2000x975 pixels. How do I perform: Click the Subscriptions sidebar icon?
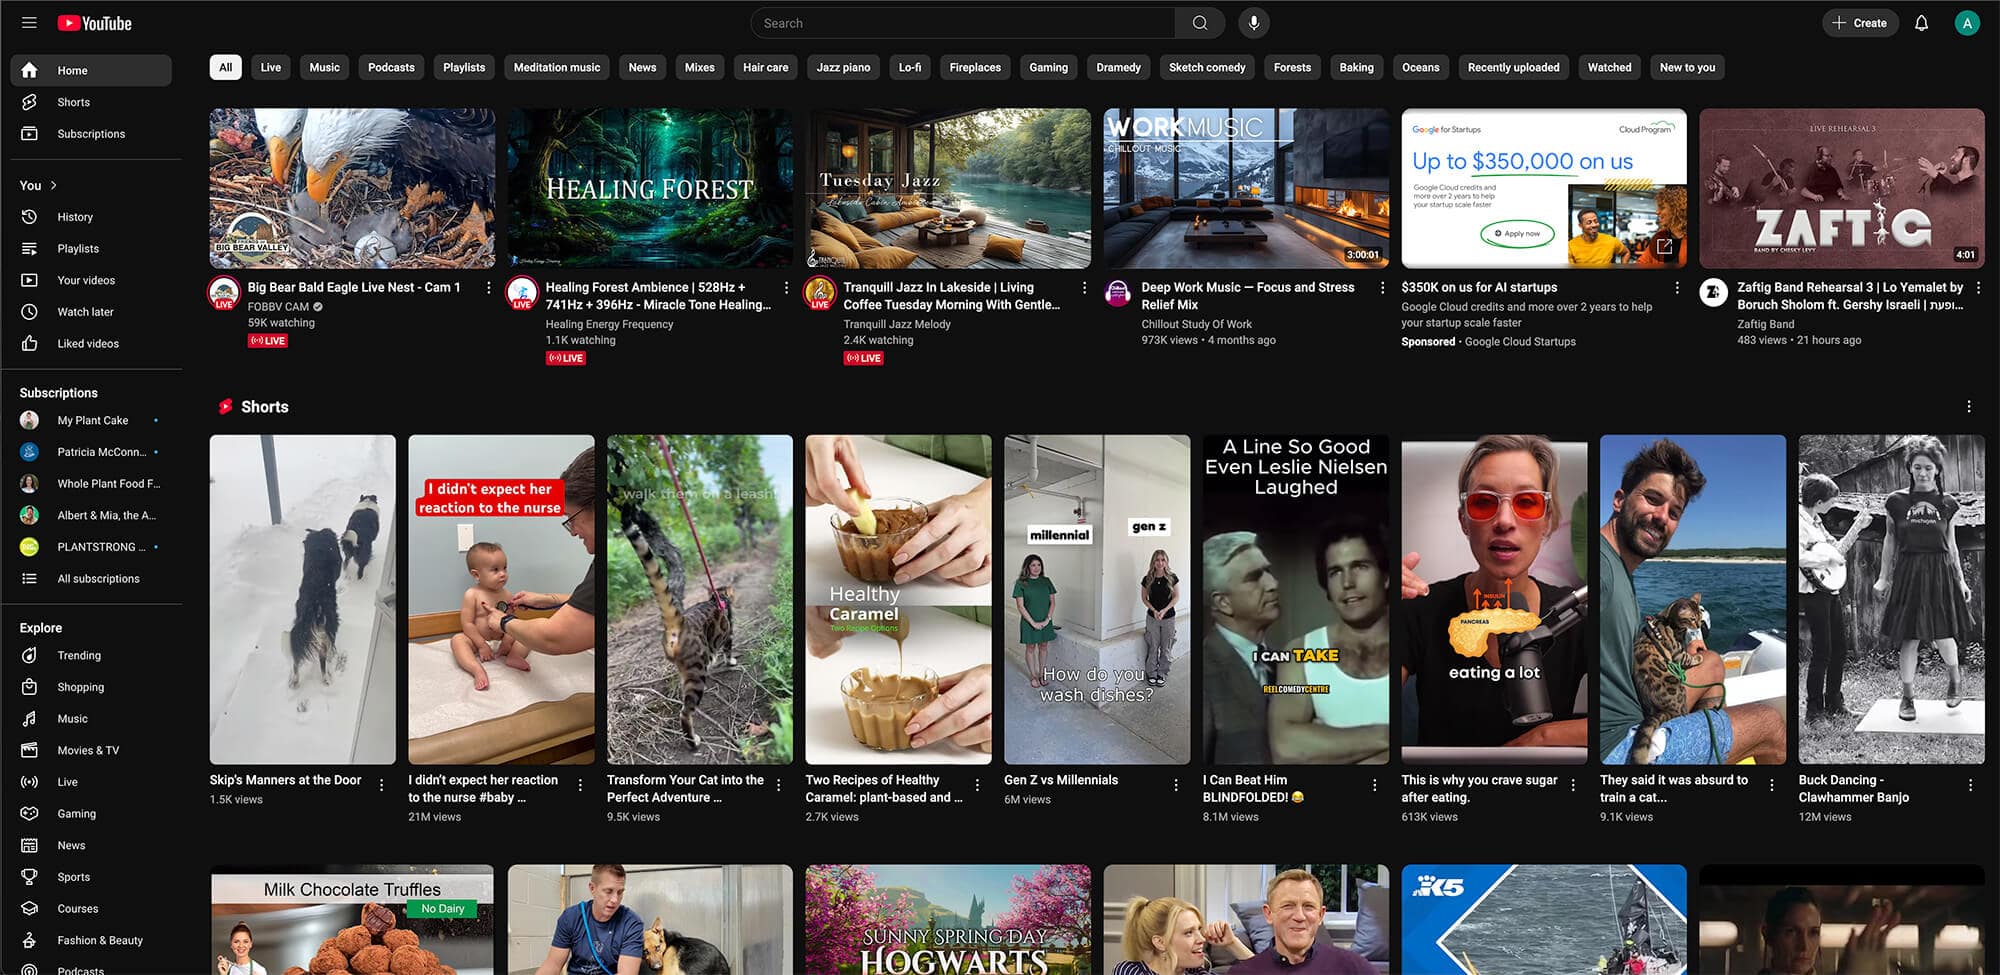point(29,133)
